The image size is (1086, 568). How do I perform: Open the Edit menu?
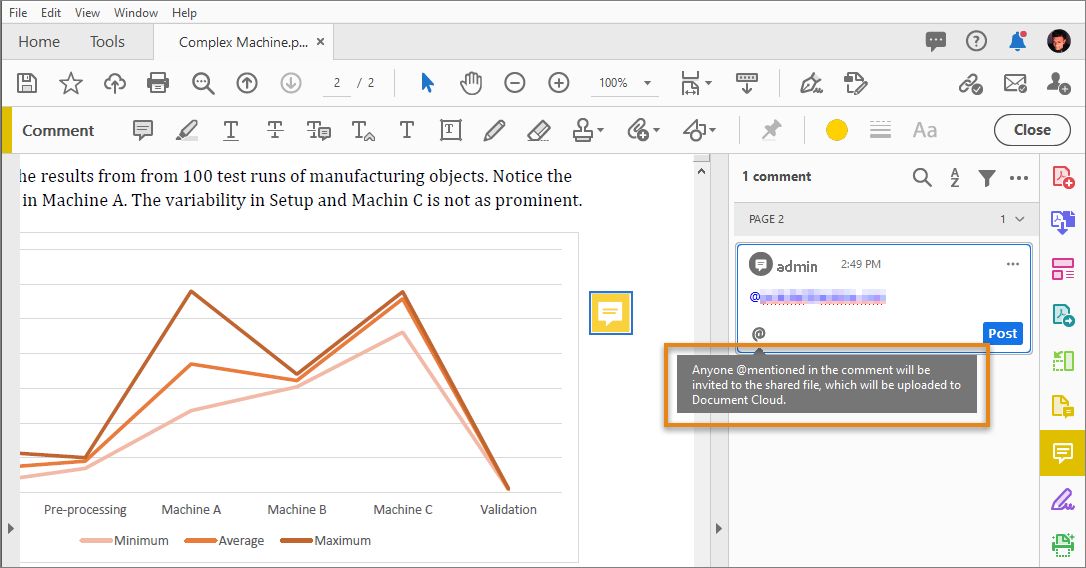51,12
